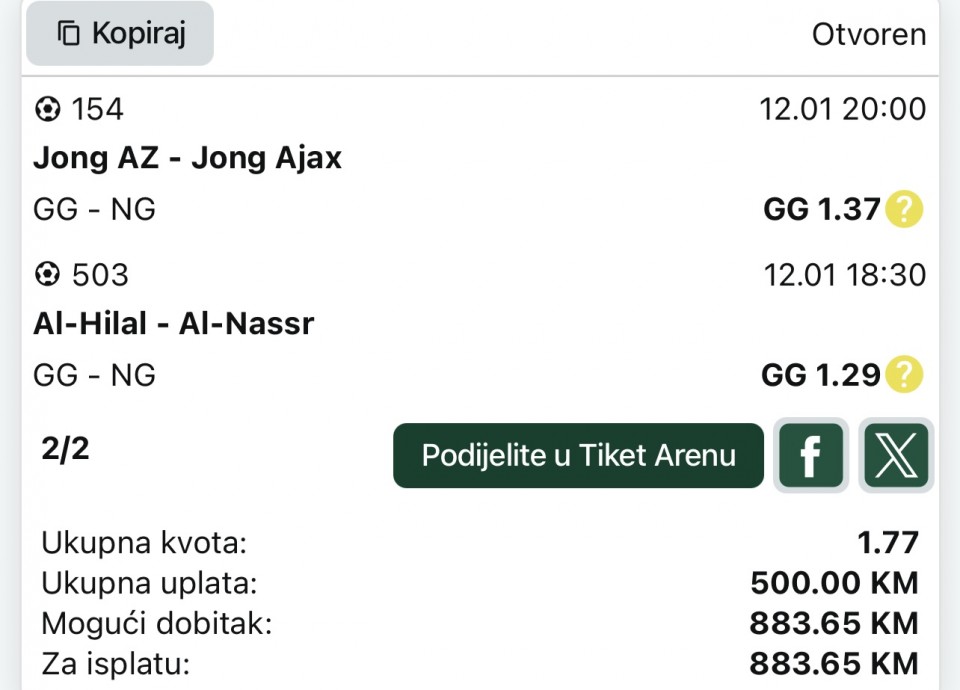Click the Za isplatu 883.65 KM amount
This screenshot has height=690, width=960.
click(x=834, y=663)
